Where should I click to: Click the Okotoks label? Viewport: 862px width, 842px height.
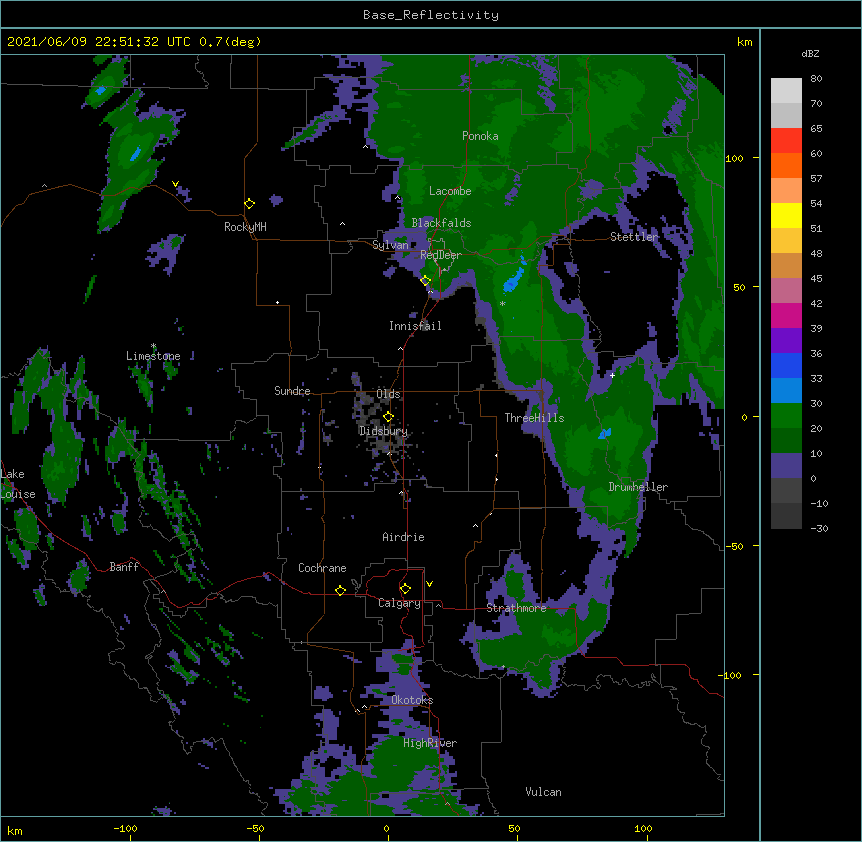coord(412,700)
